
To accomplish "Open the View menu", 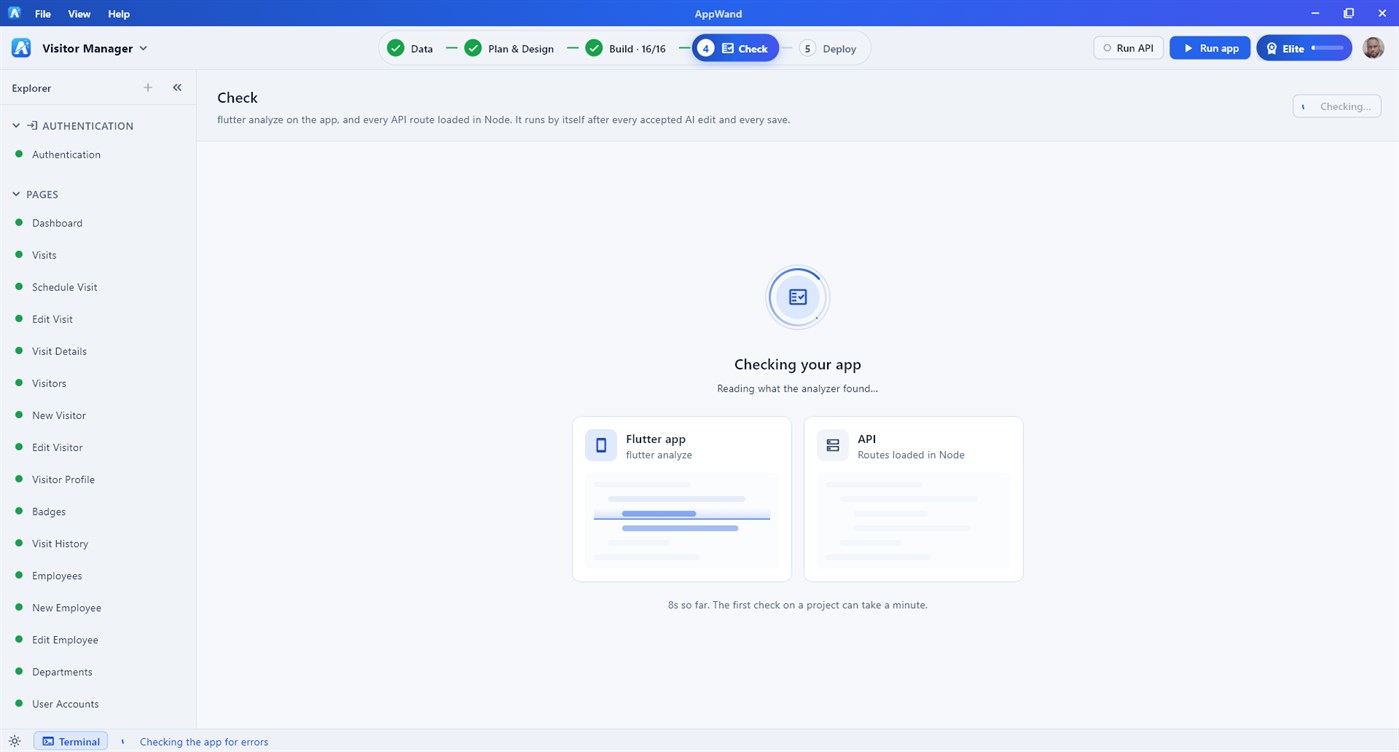I will [79, 14].
